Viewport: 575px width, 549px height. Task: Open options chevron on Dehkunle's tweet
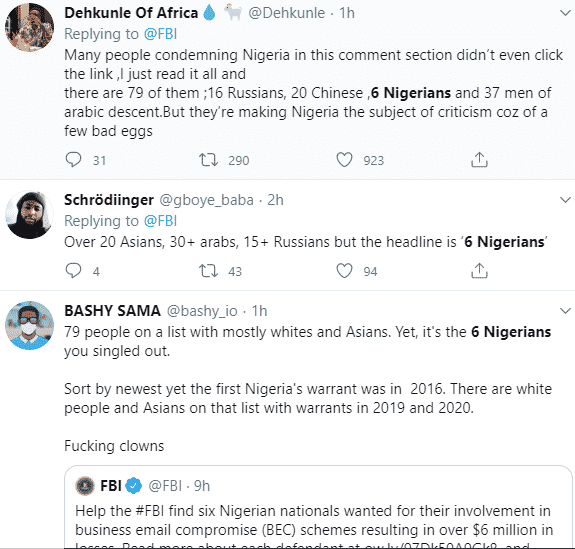(x=565, y=13)
